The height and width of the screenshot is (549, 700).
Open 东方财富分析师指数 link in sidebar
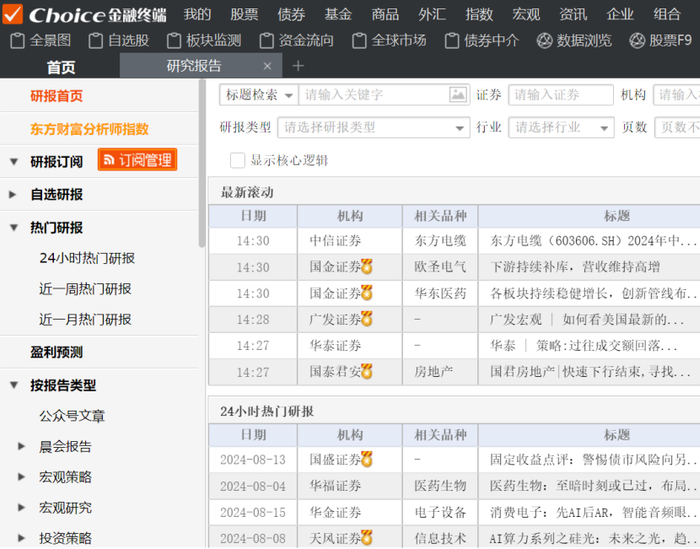pyautogui.click(x=89, y=129)
